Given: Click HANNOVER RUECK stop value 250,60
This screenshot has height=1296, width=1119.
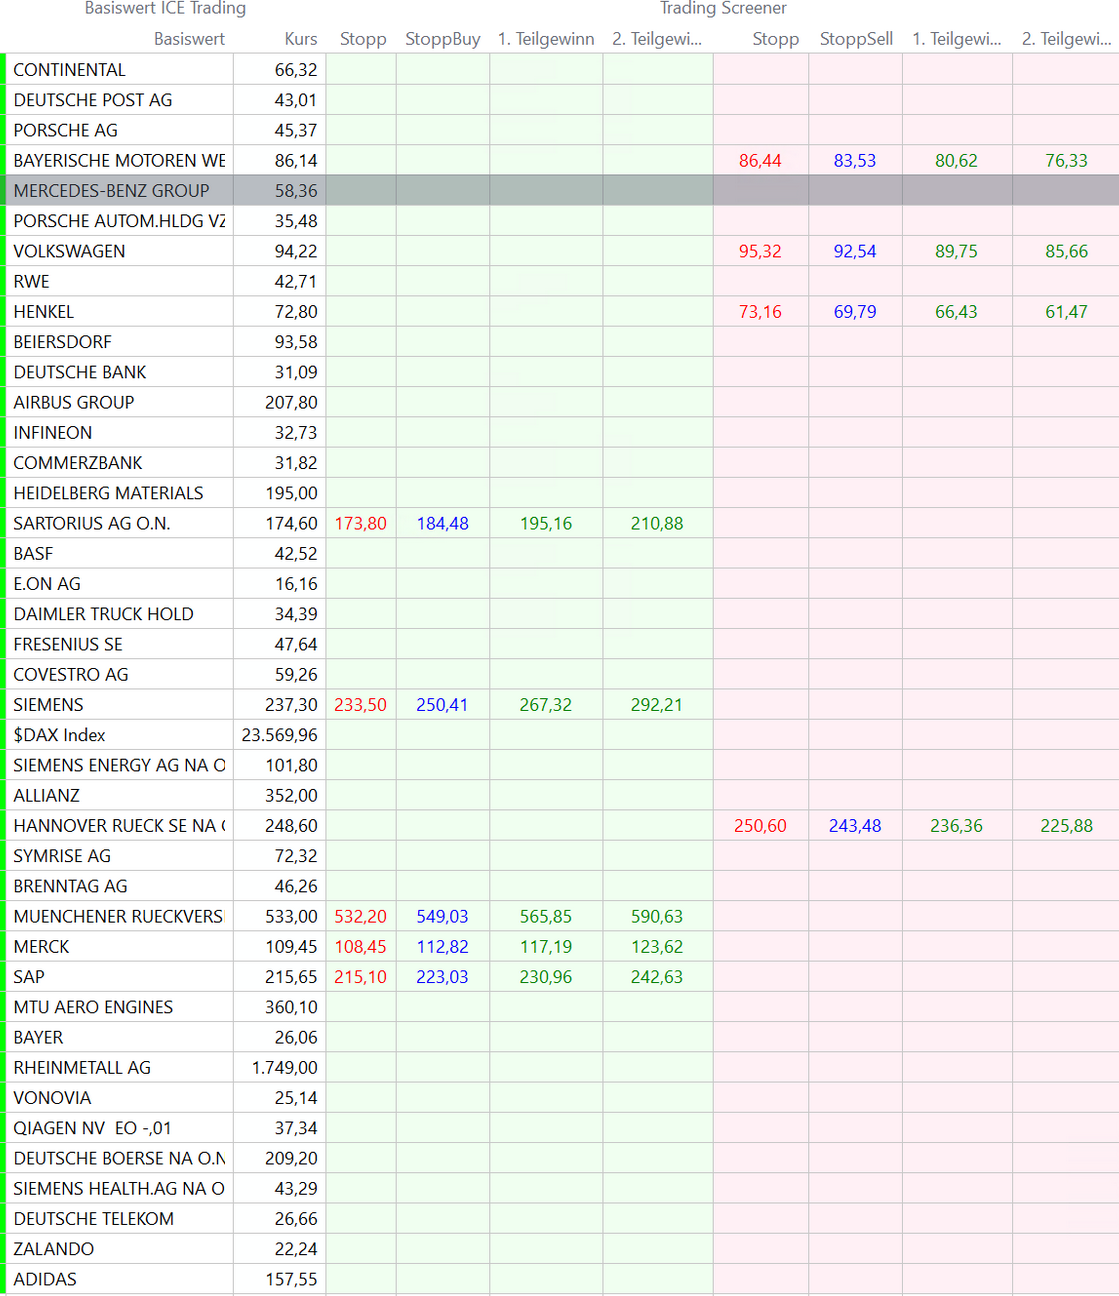Looking at the screenshot, I should pyautogui.click(x=760, y=826).
